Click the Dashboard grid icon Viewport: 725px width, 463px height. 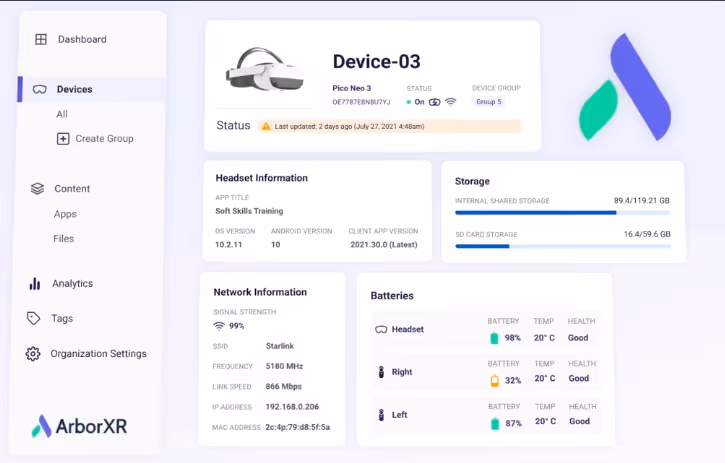(41, 39)
